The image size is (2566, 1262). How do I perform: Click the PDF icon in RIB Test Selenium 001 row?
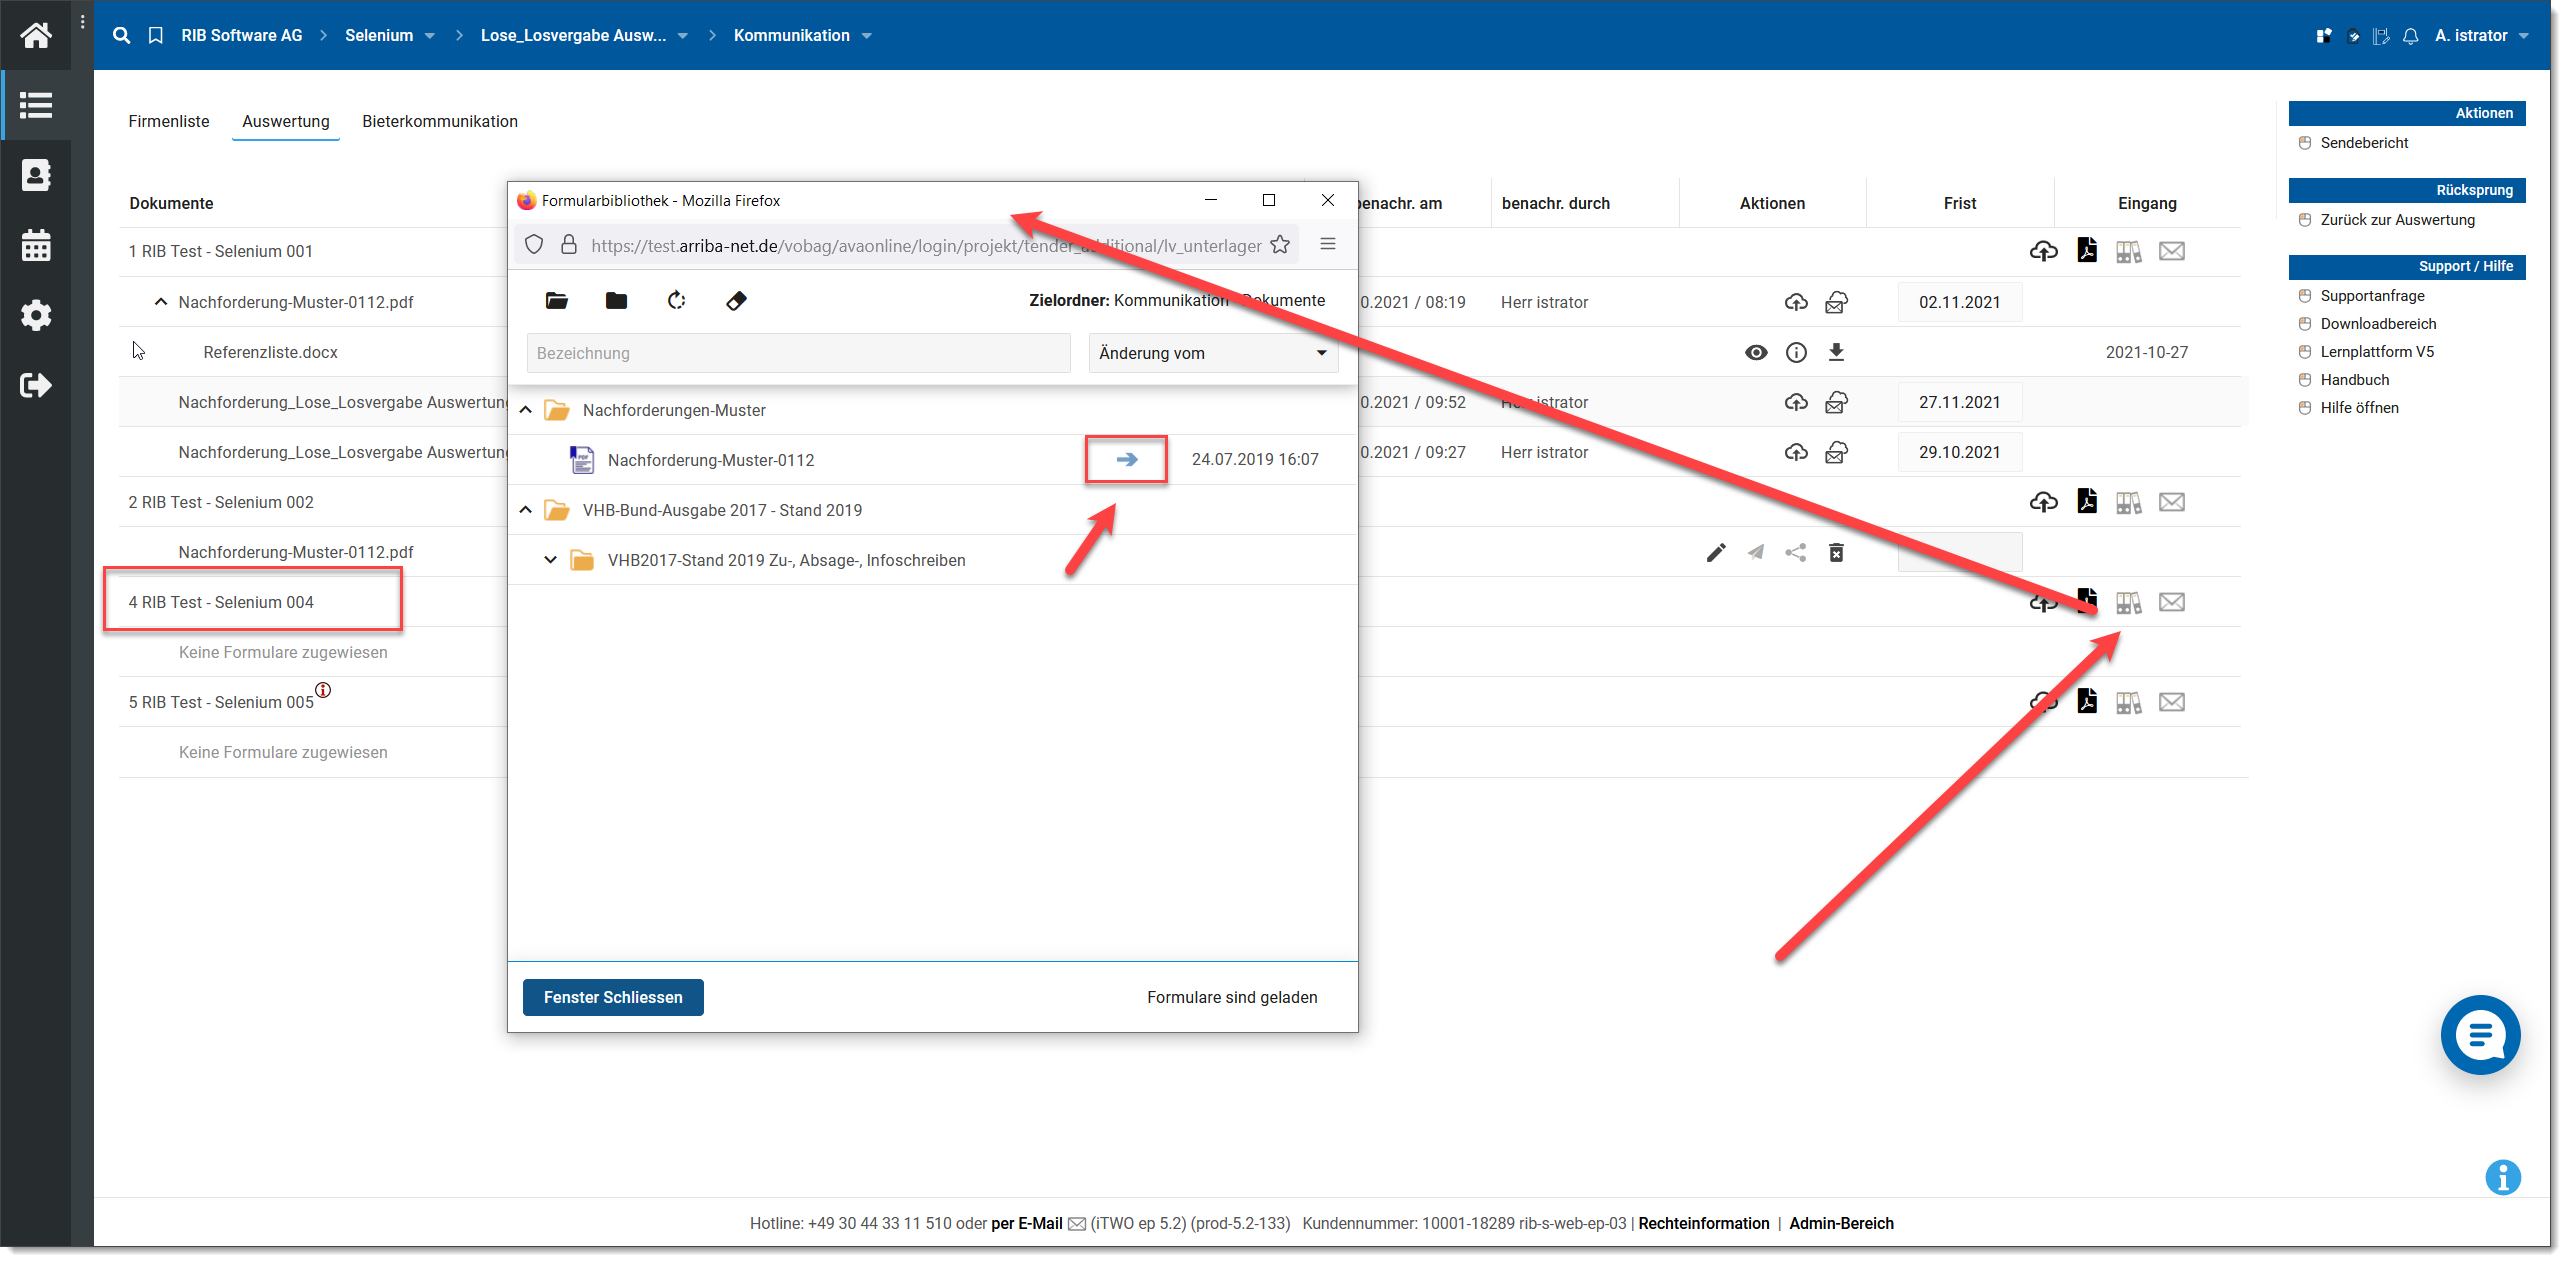[x=2086, y=250]
